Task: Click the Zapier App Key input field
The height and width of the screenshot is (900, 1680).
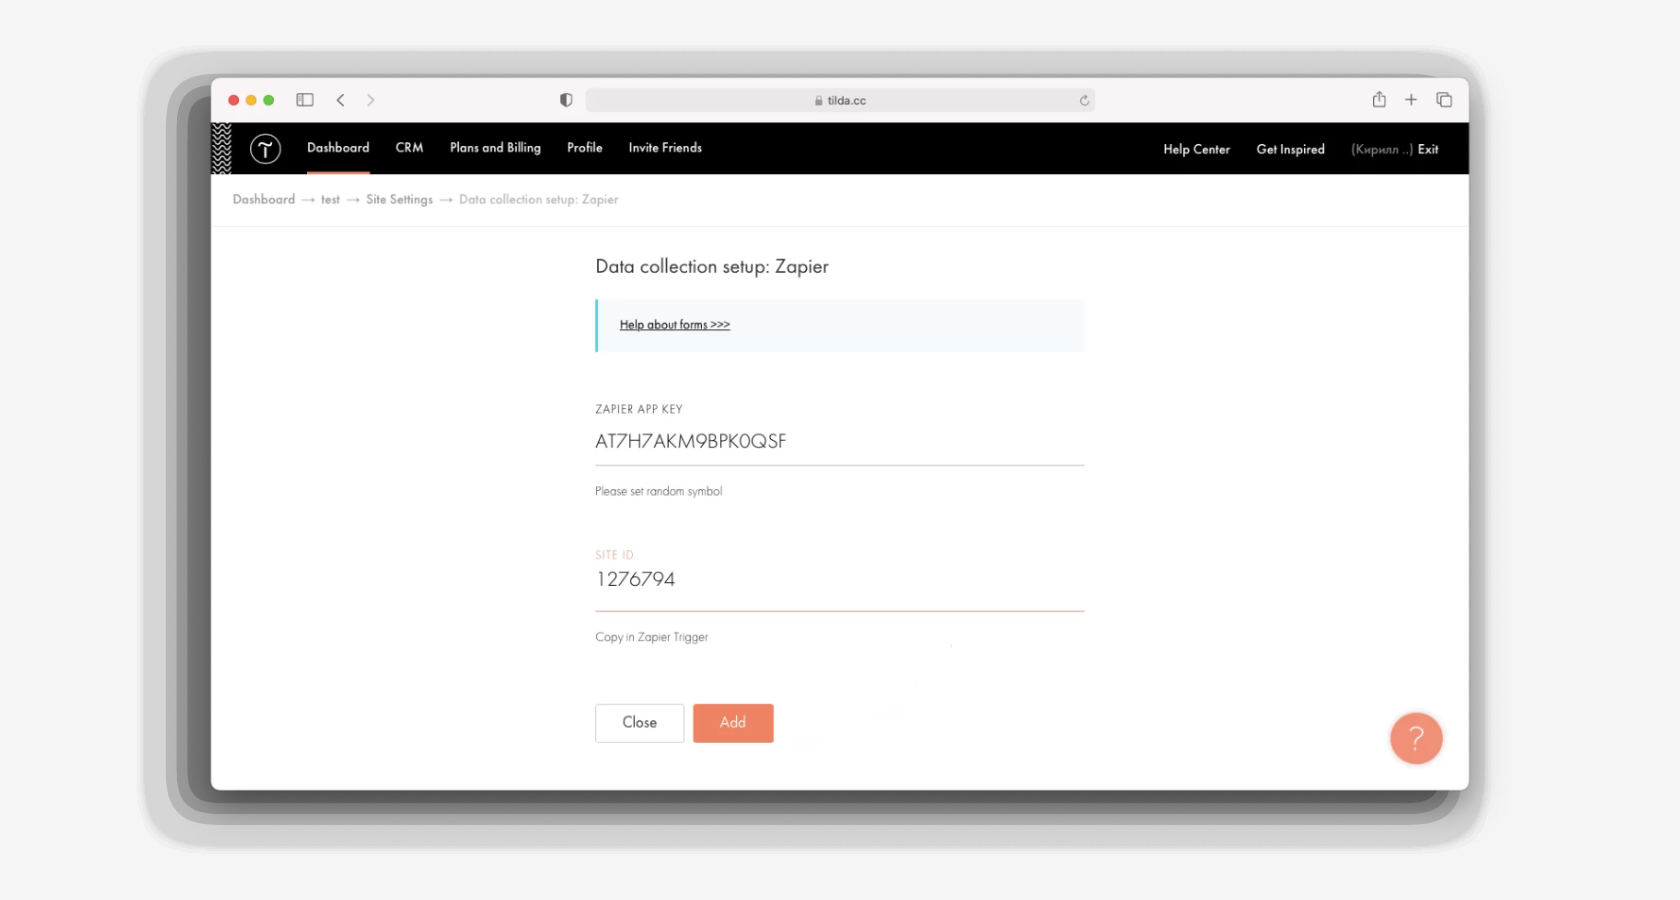Action: [839, 442]
